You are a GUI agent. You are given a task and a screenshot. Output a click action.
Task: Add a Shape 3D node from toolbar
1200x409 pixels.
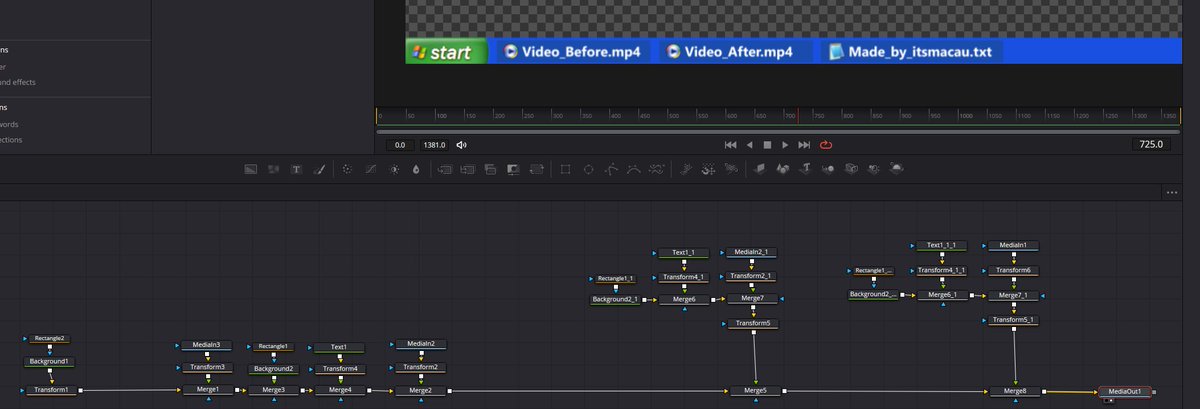[x=782, y=169]
